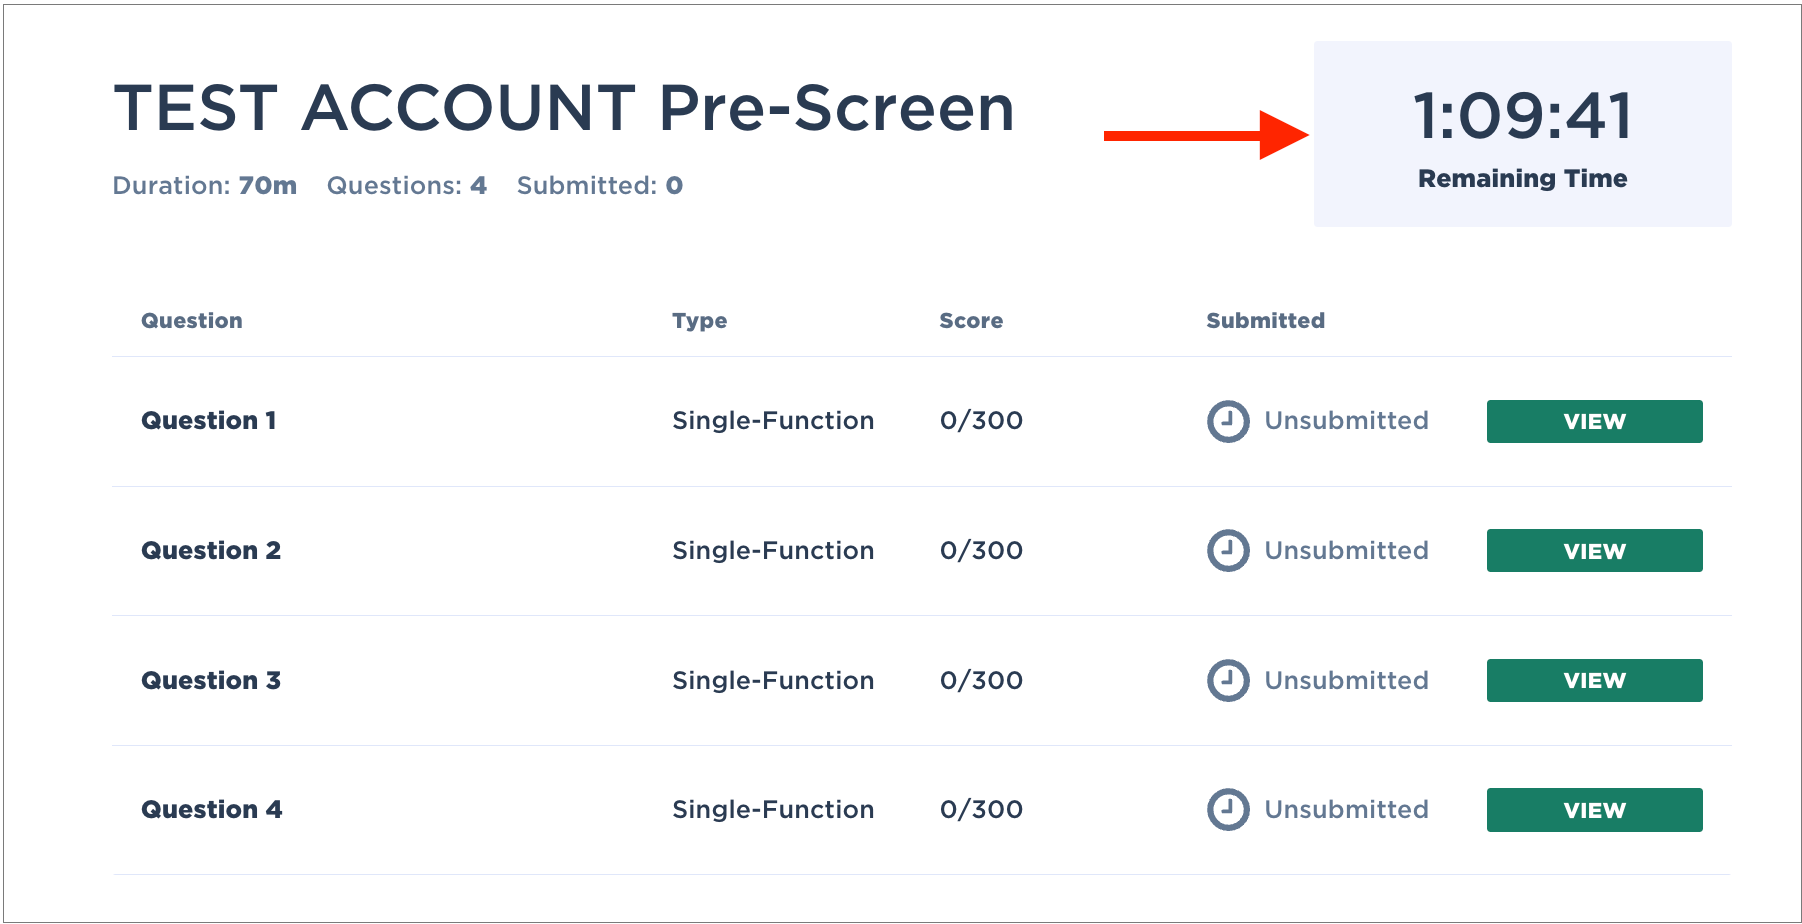The image size is (1802, 924).
Task: Click the clock icon for Question 3
Action: point(1228,681)
